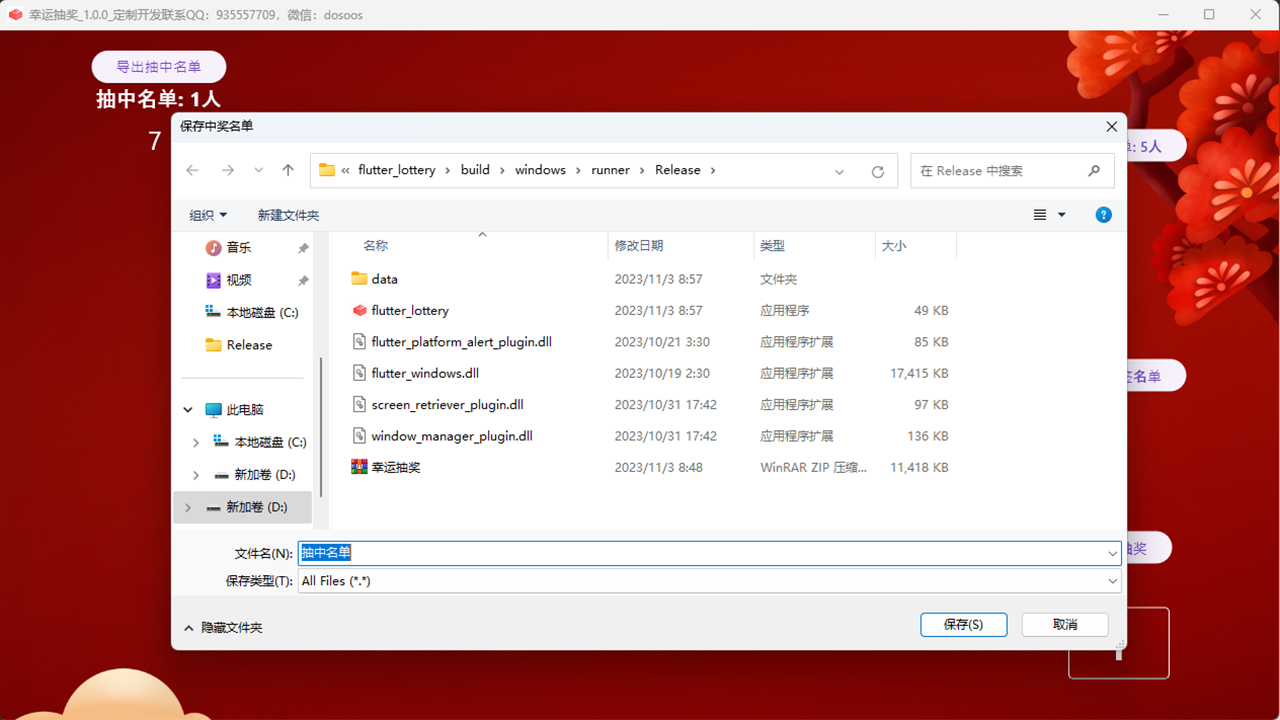Click the back navigation arrow icon
Screen dimensions: 1280x720
click(192, 170)
